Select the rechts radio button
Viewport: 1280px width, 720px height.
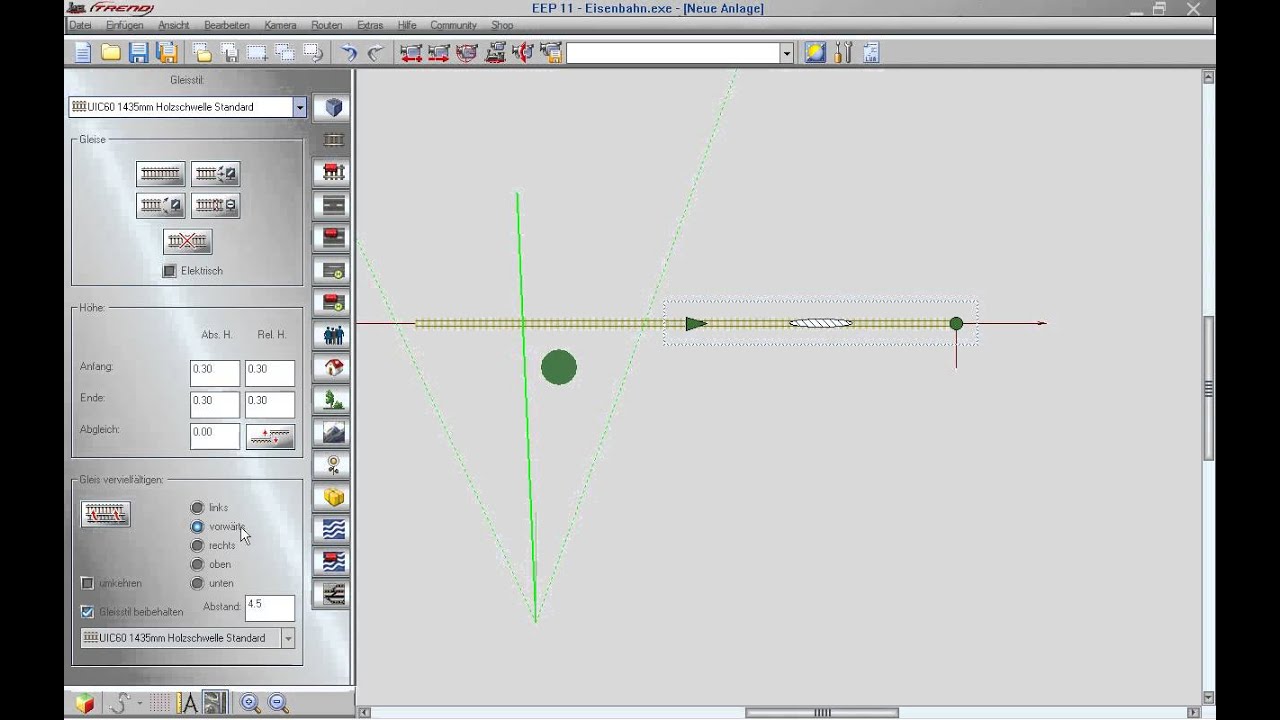(197, 546)
